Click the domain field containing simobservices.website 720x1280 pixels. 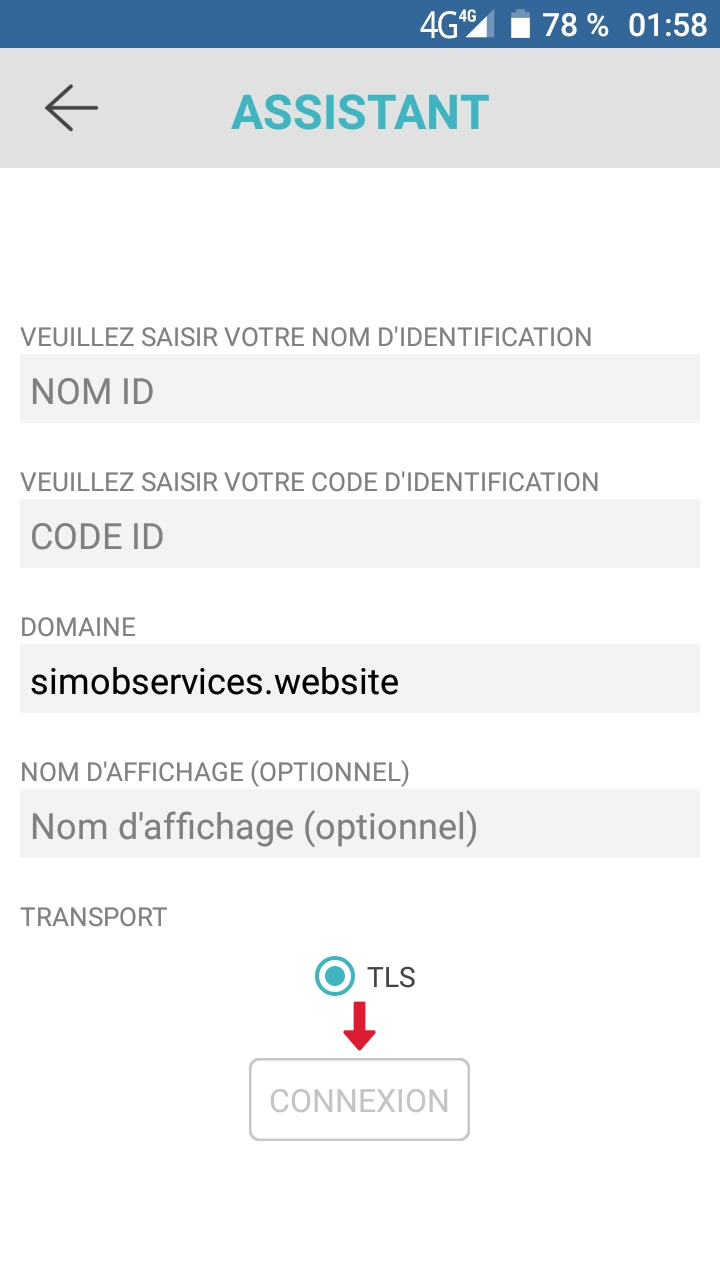point(360,680)
